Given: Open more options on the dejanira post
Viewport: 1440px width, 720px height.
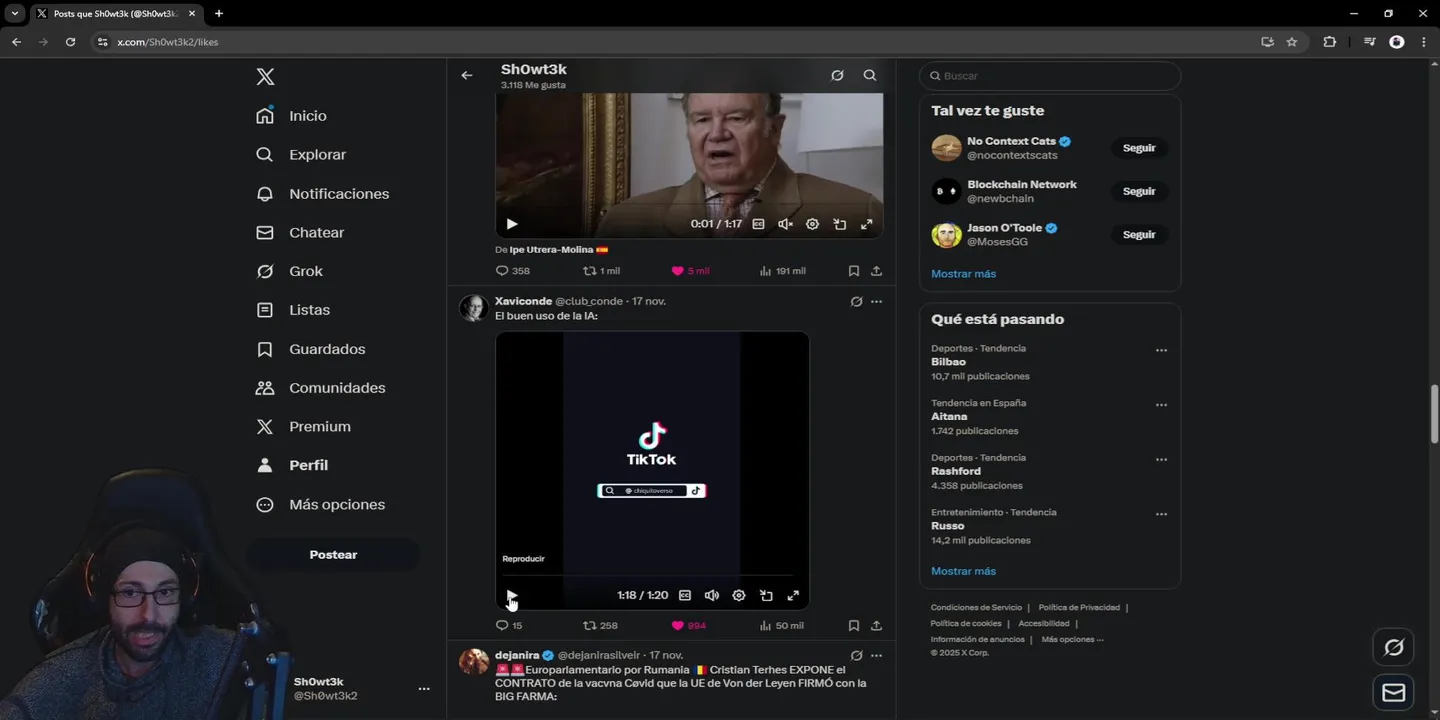Looking at the screenshot, I should [877, 656].
